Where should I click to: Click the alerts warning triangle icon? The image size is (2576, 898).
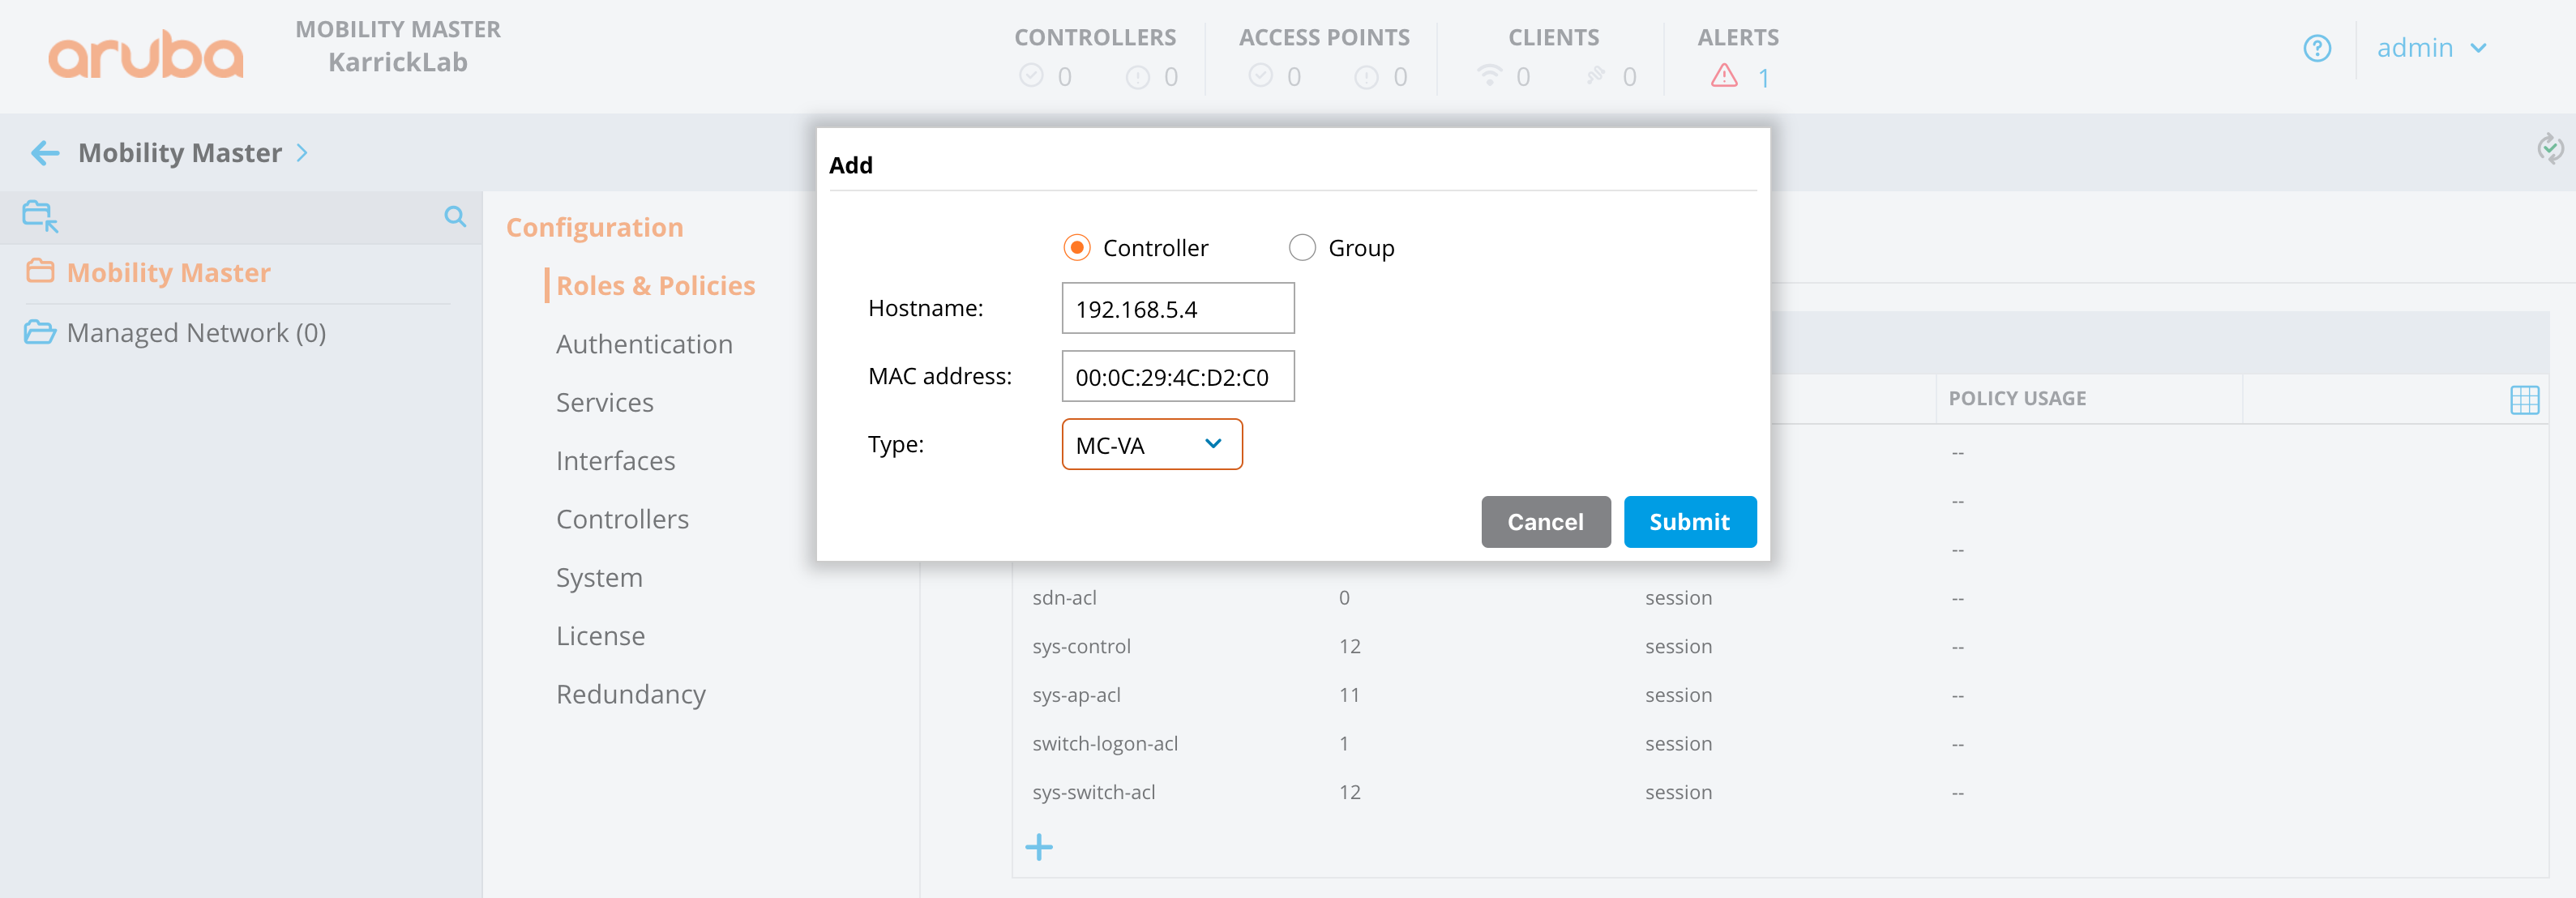[x=1724, y=76]
